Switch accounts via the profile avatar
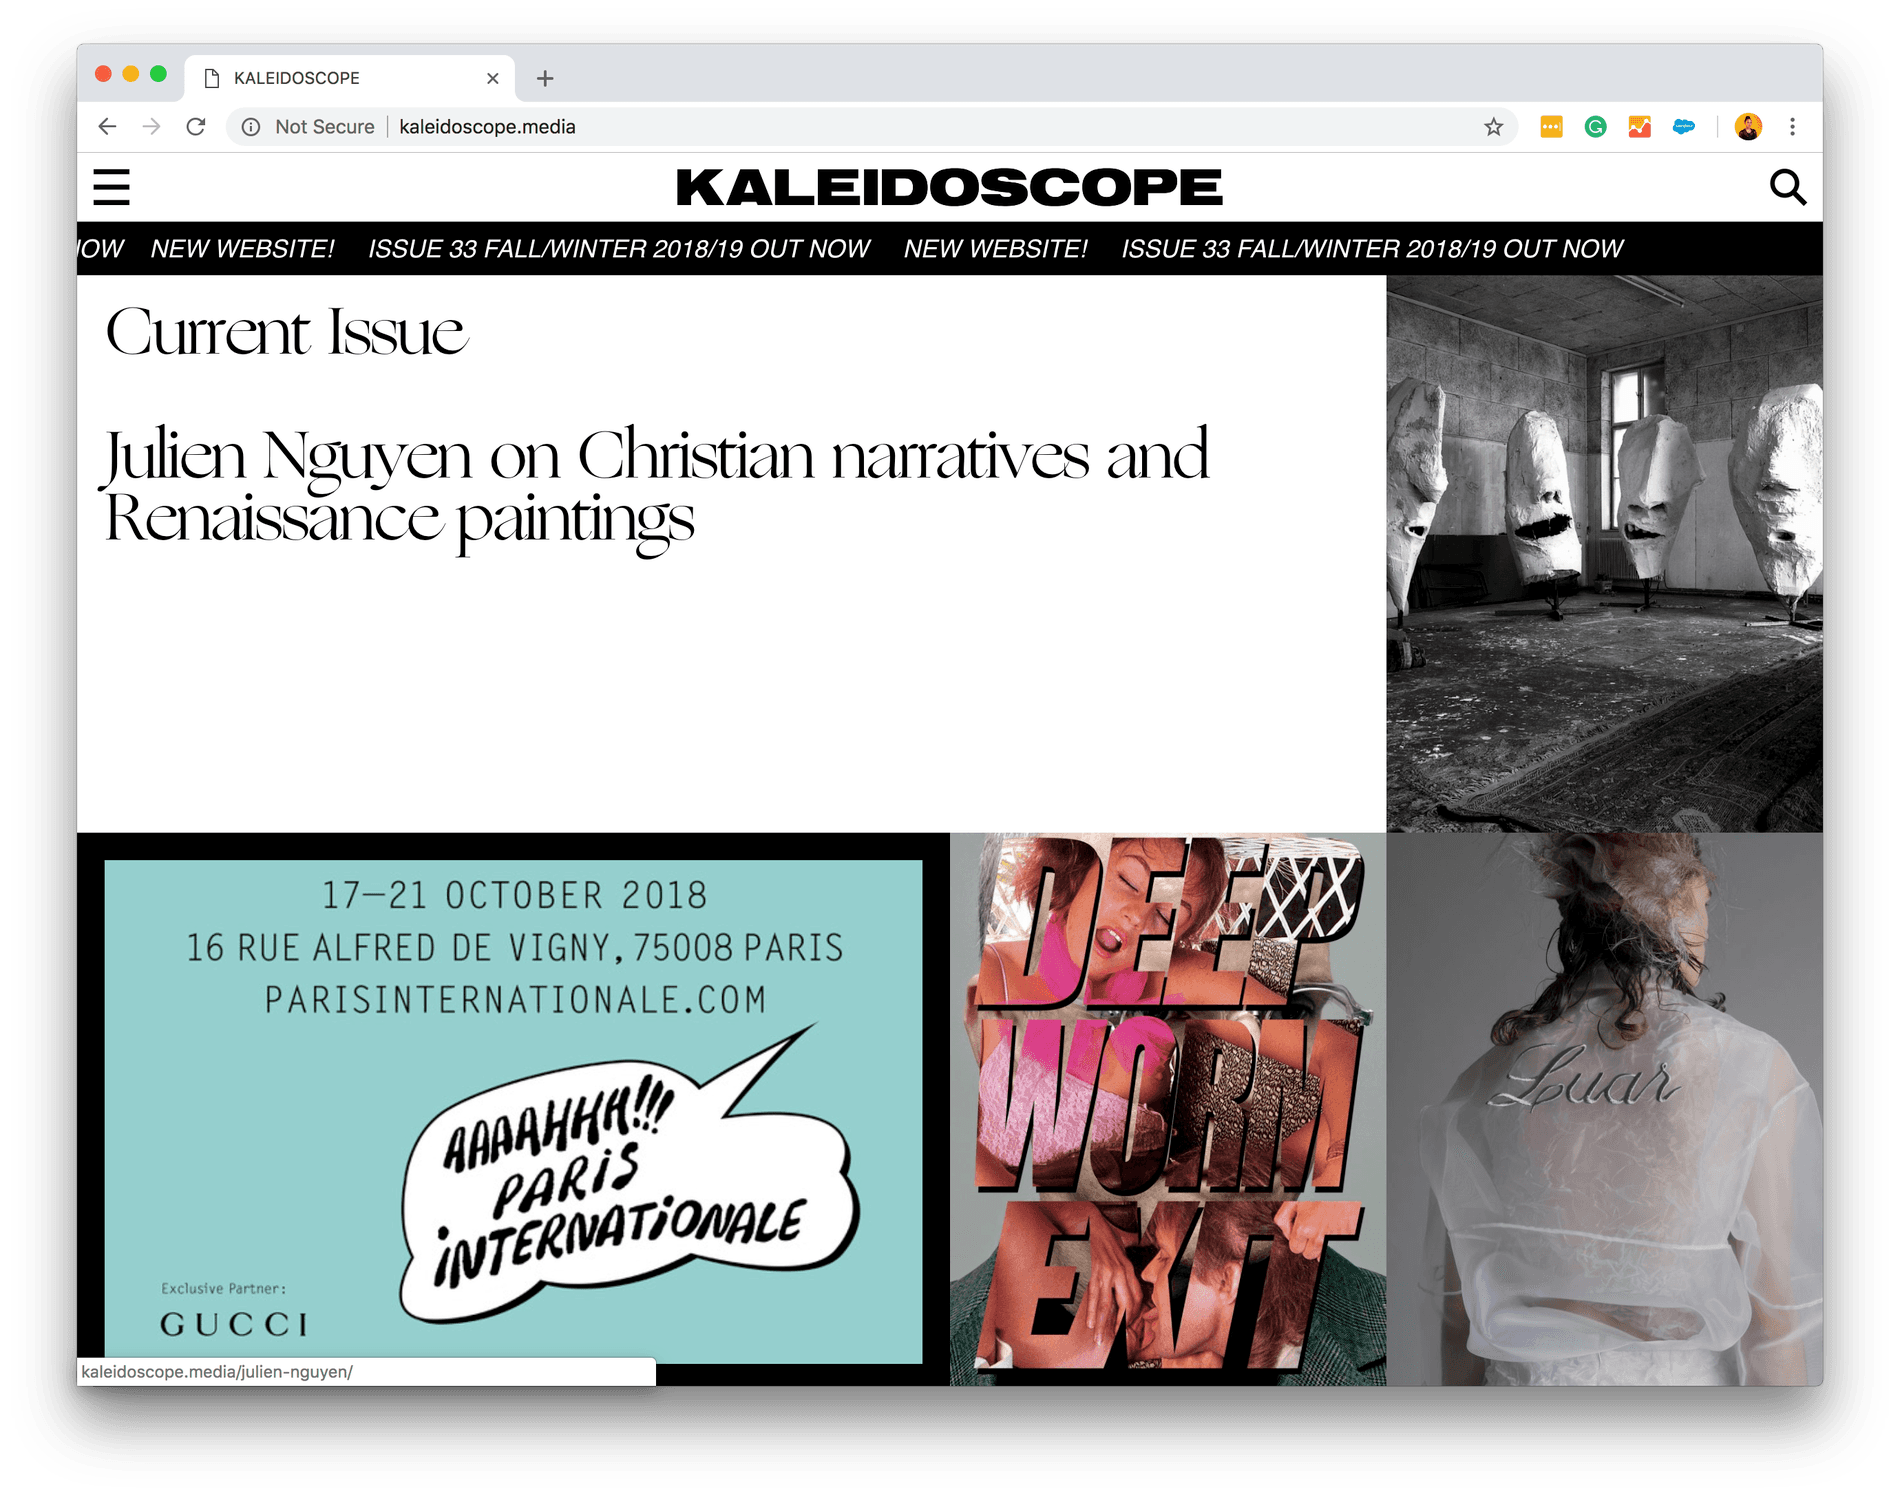 pos(1744,127)
